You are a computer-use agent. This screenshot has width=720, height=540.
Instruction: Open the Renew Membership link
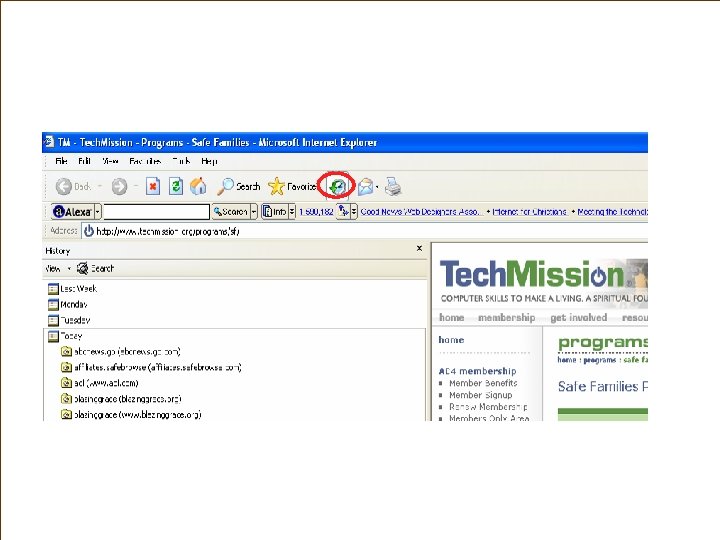[488, 407]
